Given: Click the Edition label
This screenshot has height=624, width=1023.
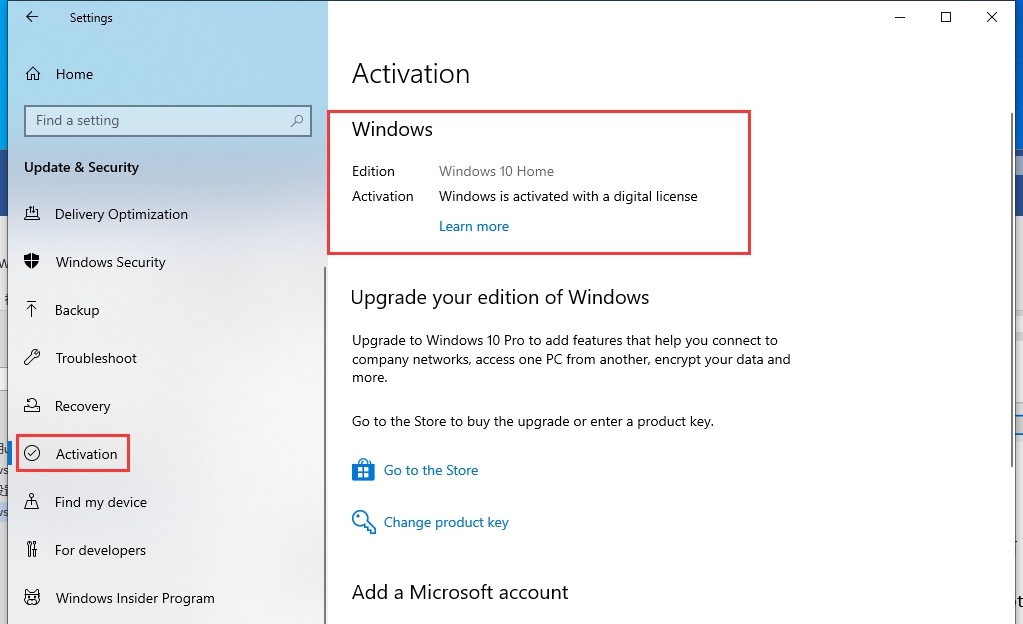Looking at the screenshot, I should 373,171.
